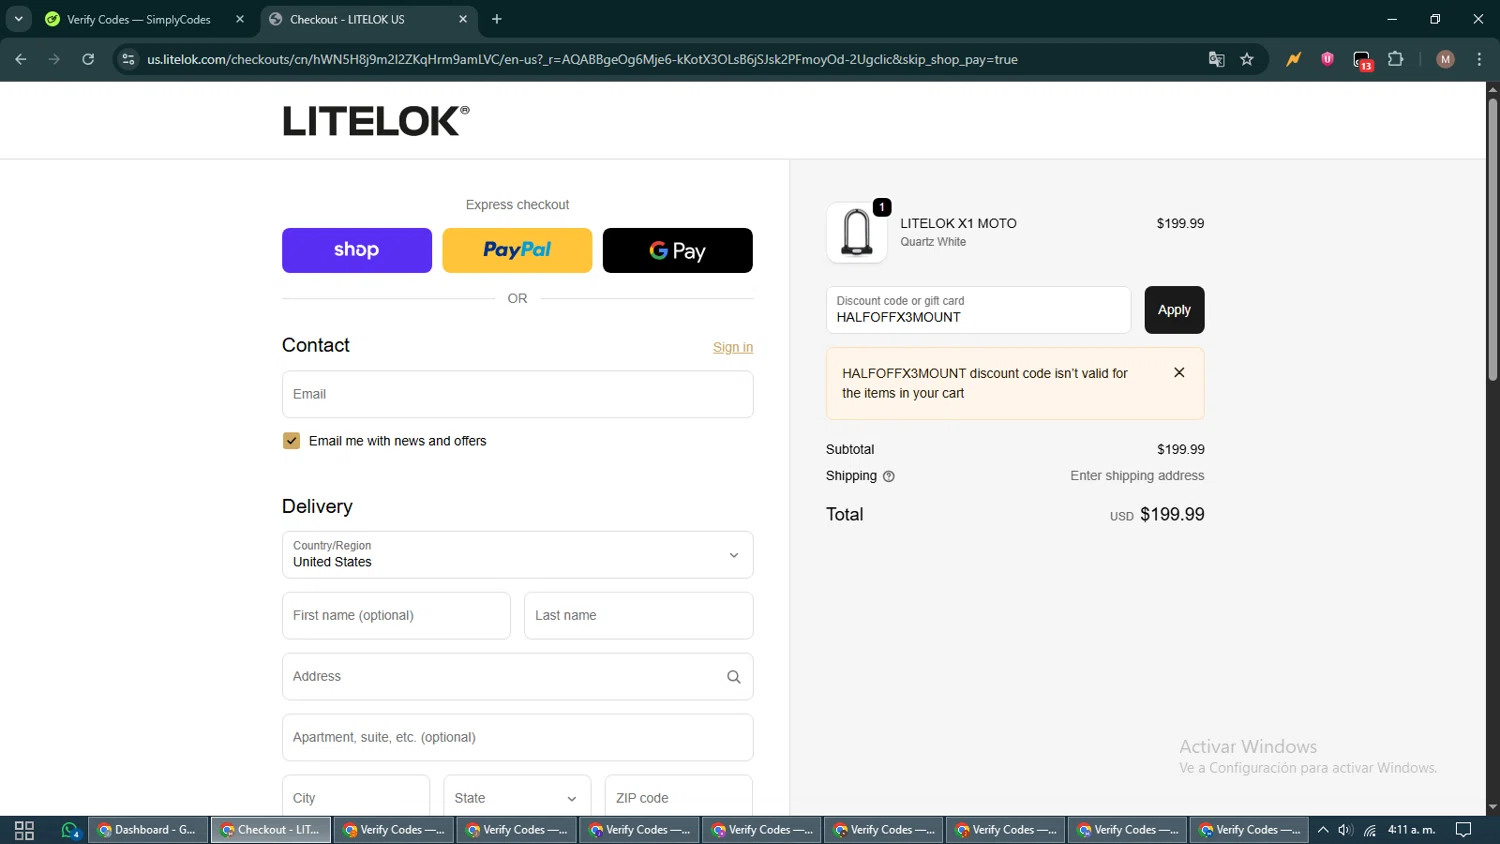1500x844 pixels.
Task: Switch to Checkout - LIT... taskbar window
Action: 271,830
